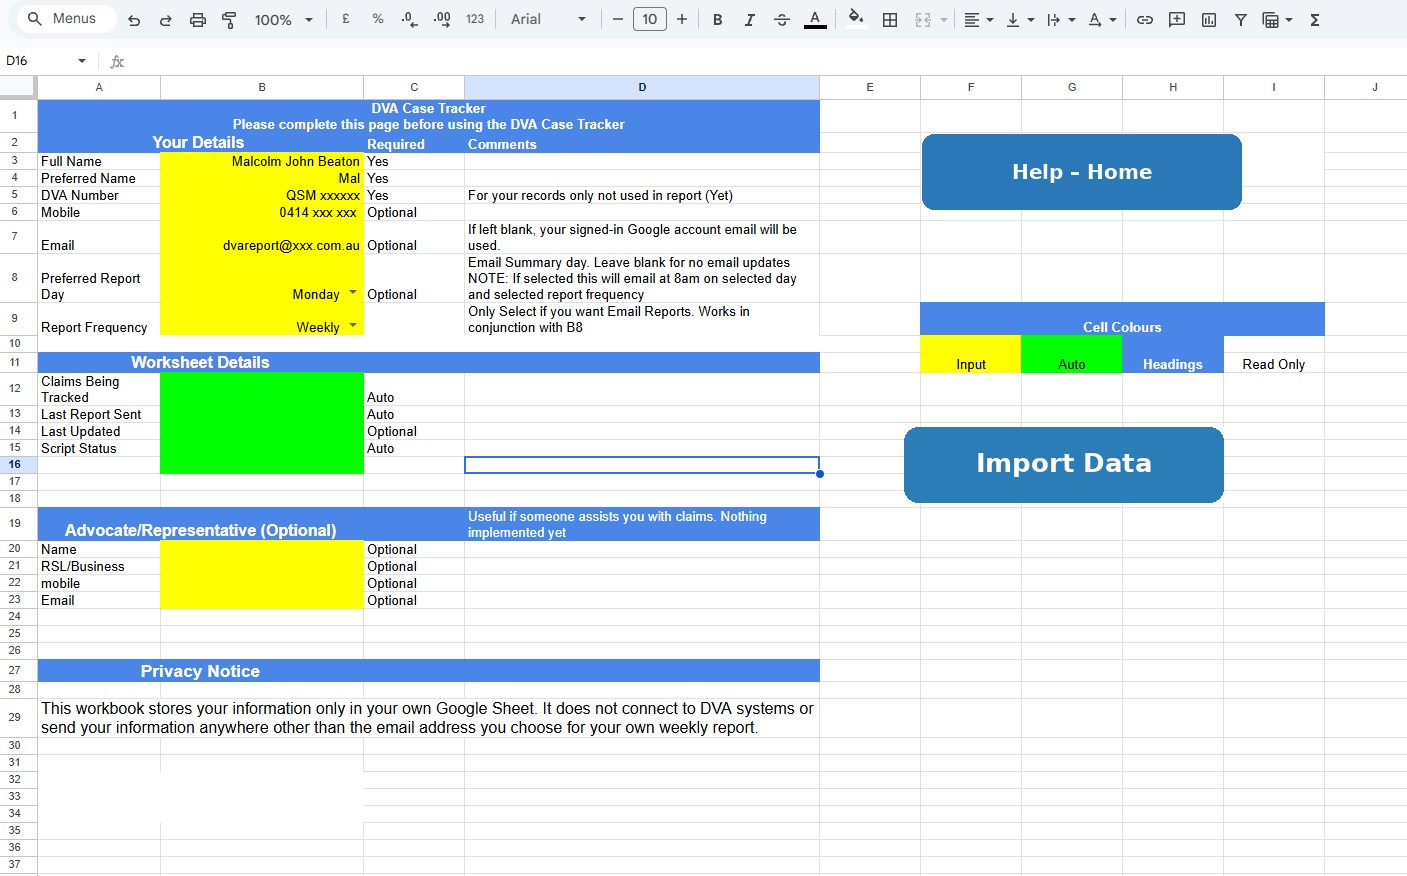Image resolution: width=1407 pixels, height=876 pixels.
Task: Click the Create a filter icon
Action: coord(1241,19)
